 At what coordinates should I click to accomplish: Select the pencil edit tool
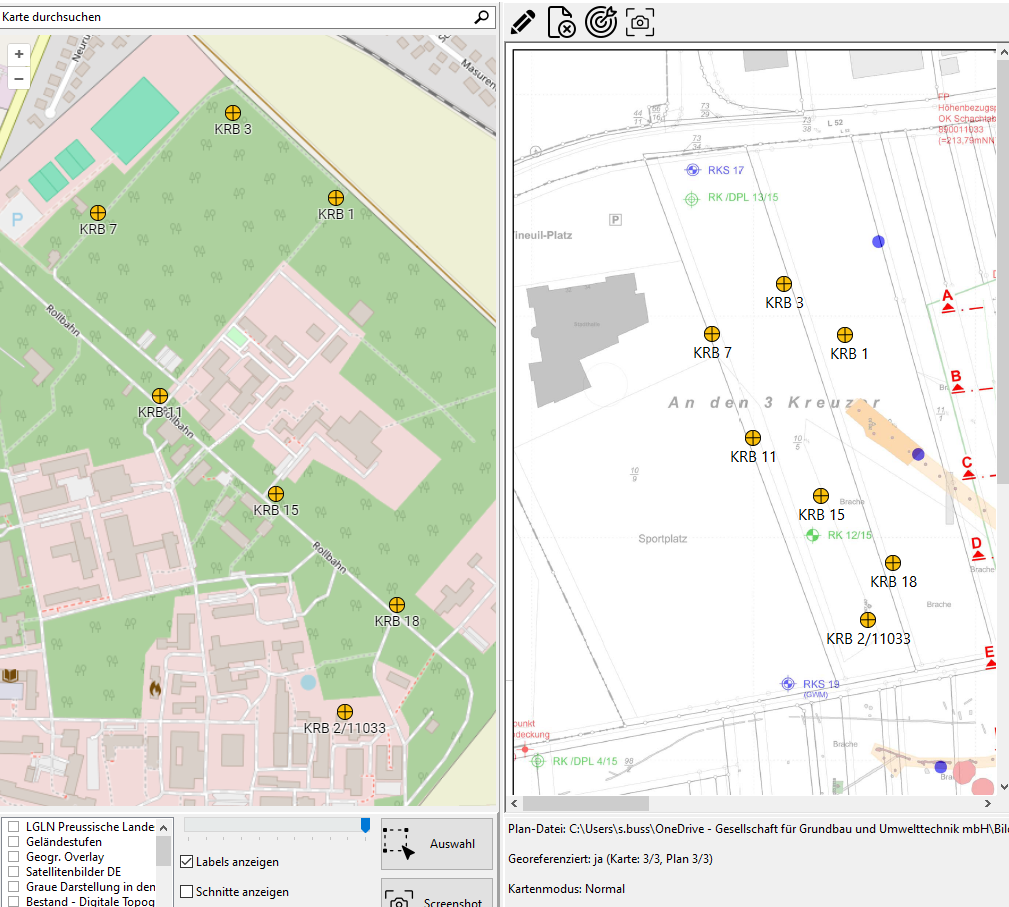coord(523,21)
